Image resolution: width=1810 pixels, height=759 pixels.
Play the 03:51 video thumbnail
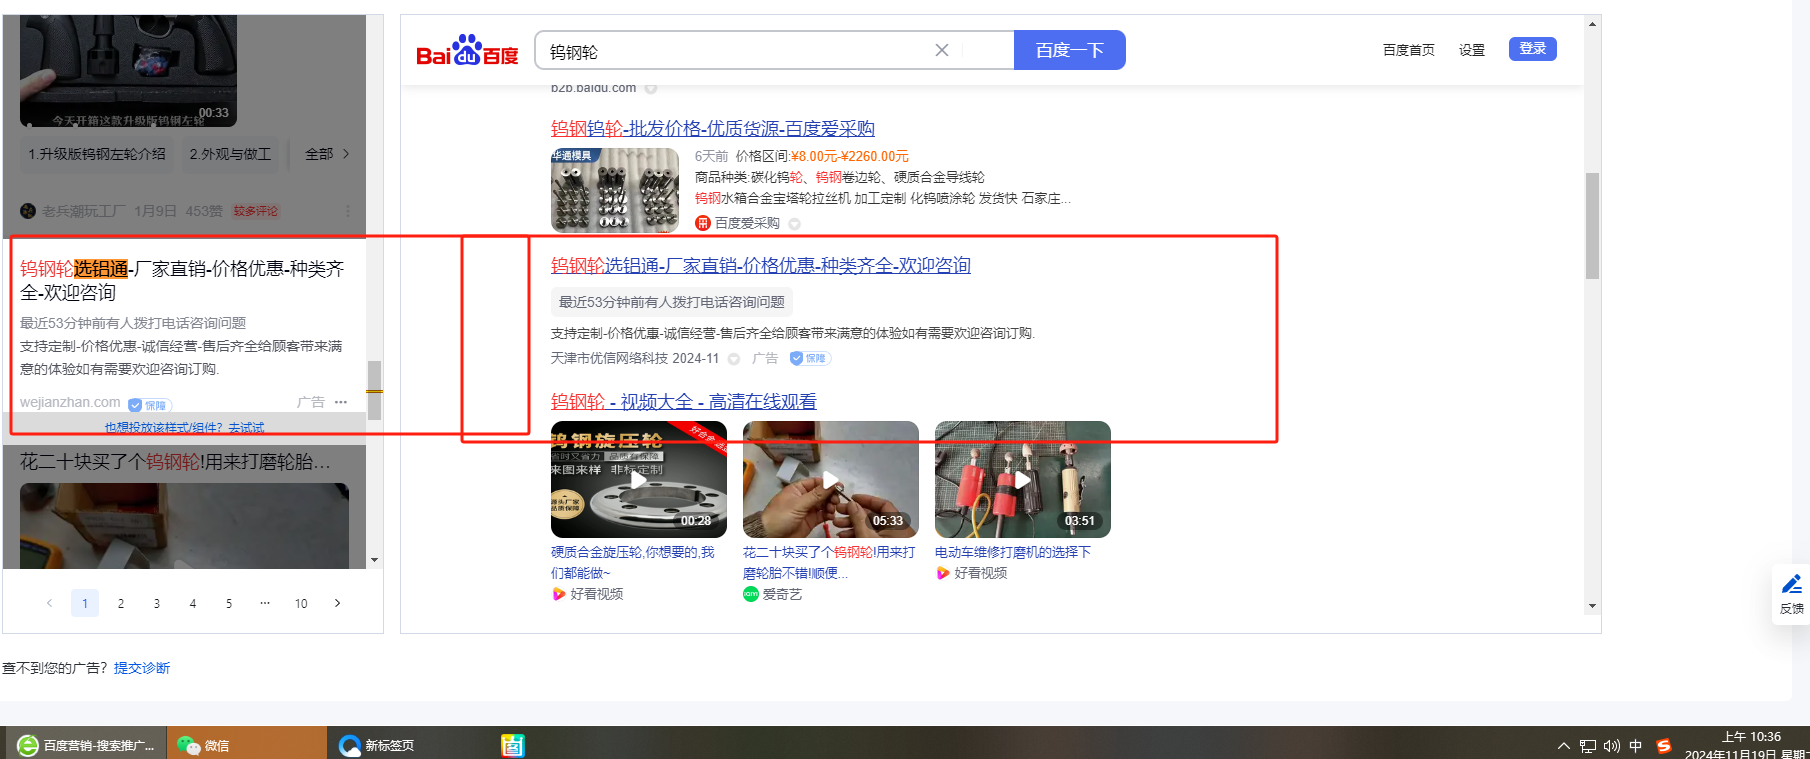[x=1023, y=479]
